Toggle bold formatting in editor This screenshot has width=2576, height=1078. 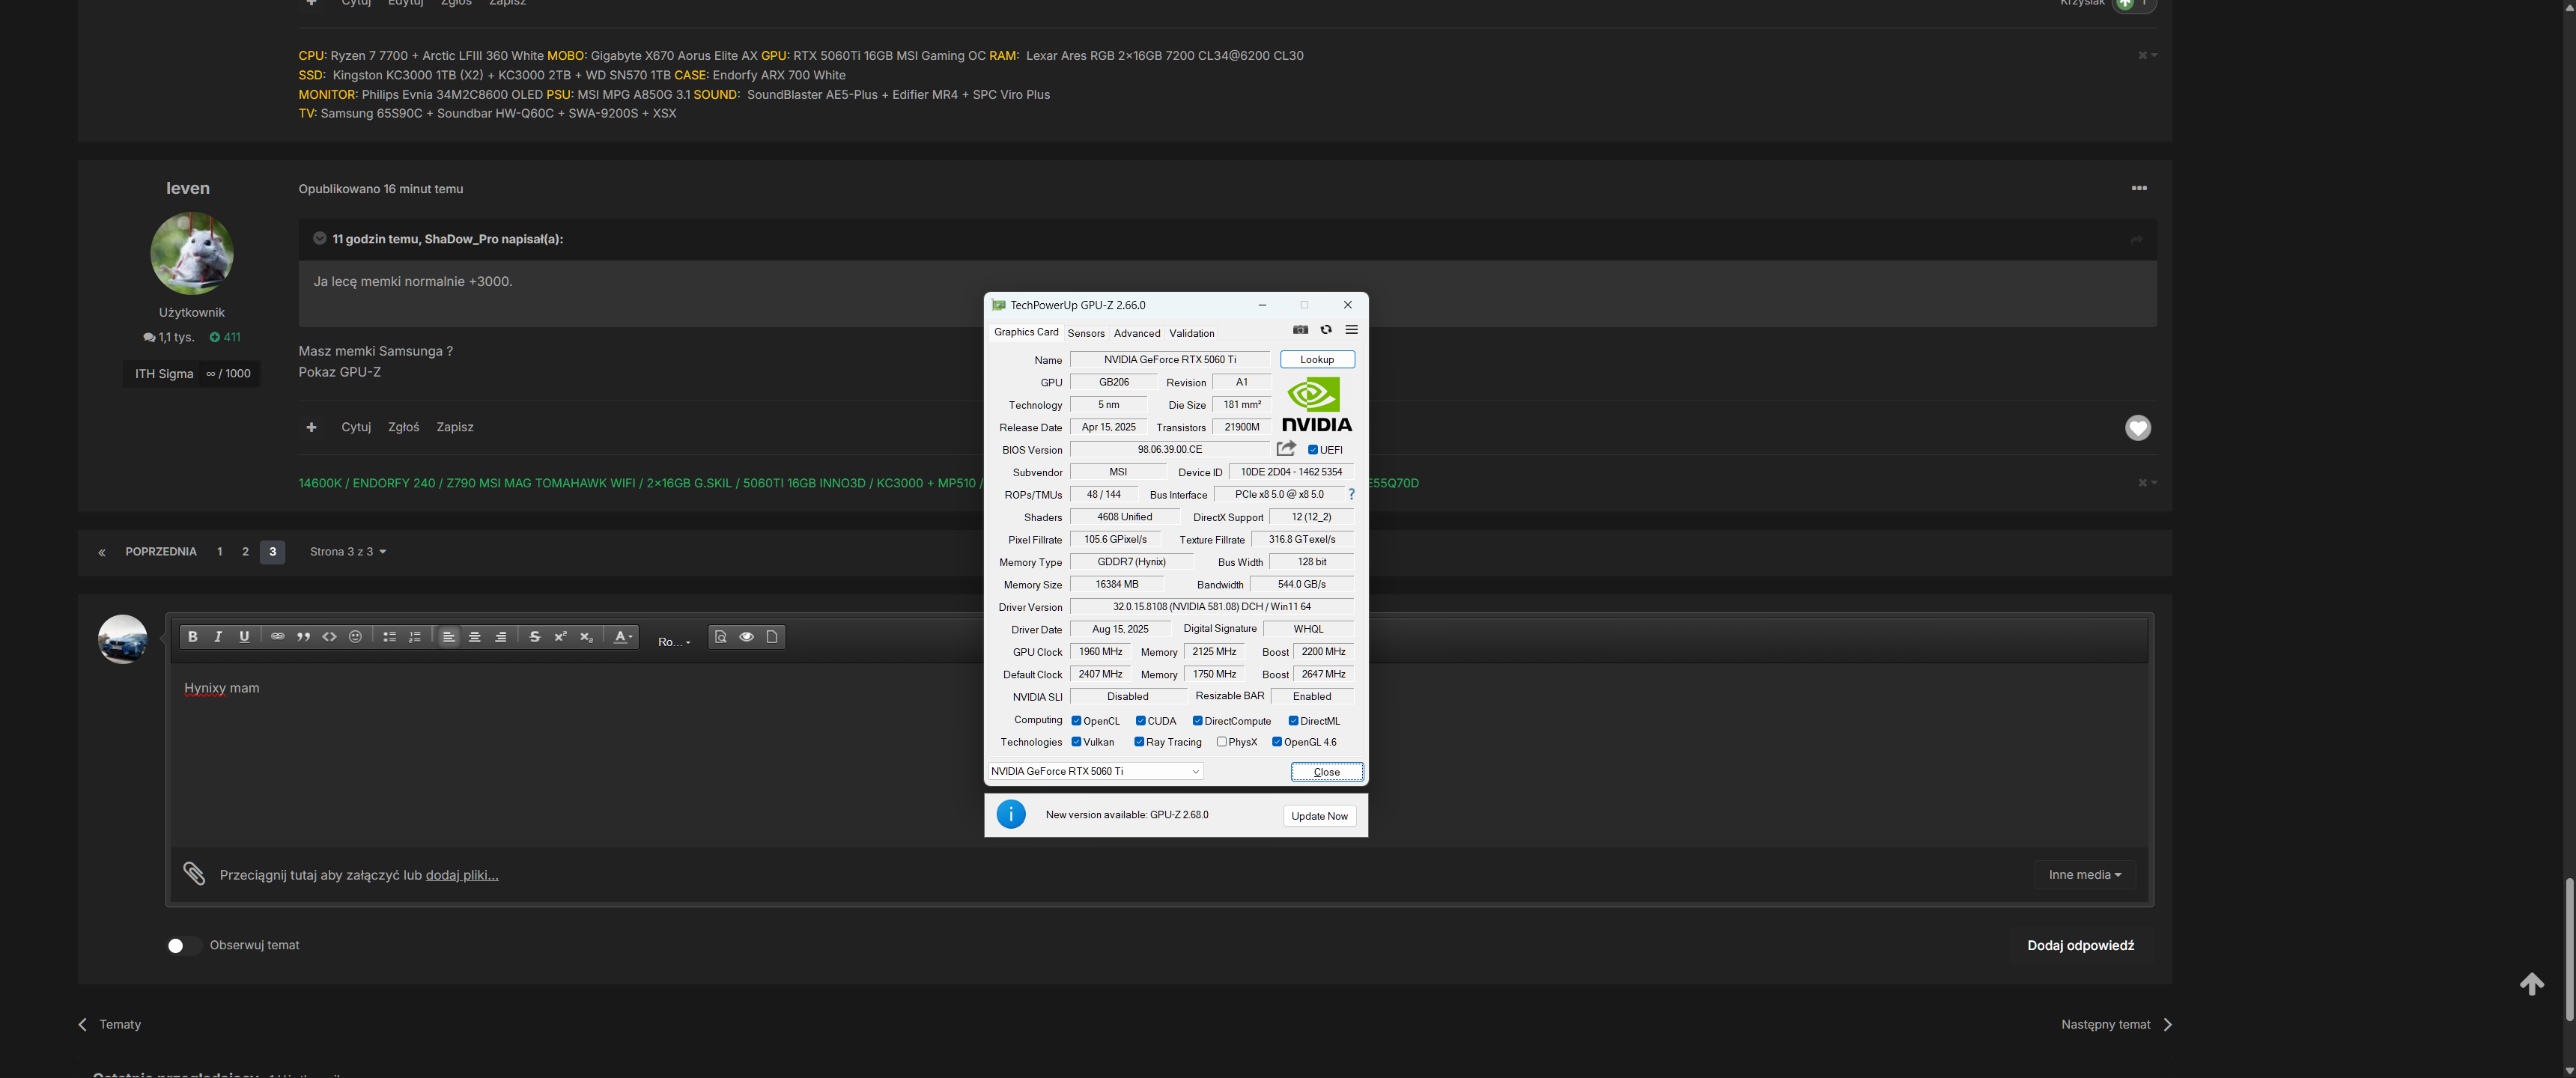[x=193, y=637]
